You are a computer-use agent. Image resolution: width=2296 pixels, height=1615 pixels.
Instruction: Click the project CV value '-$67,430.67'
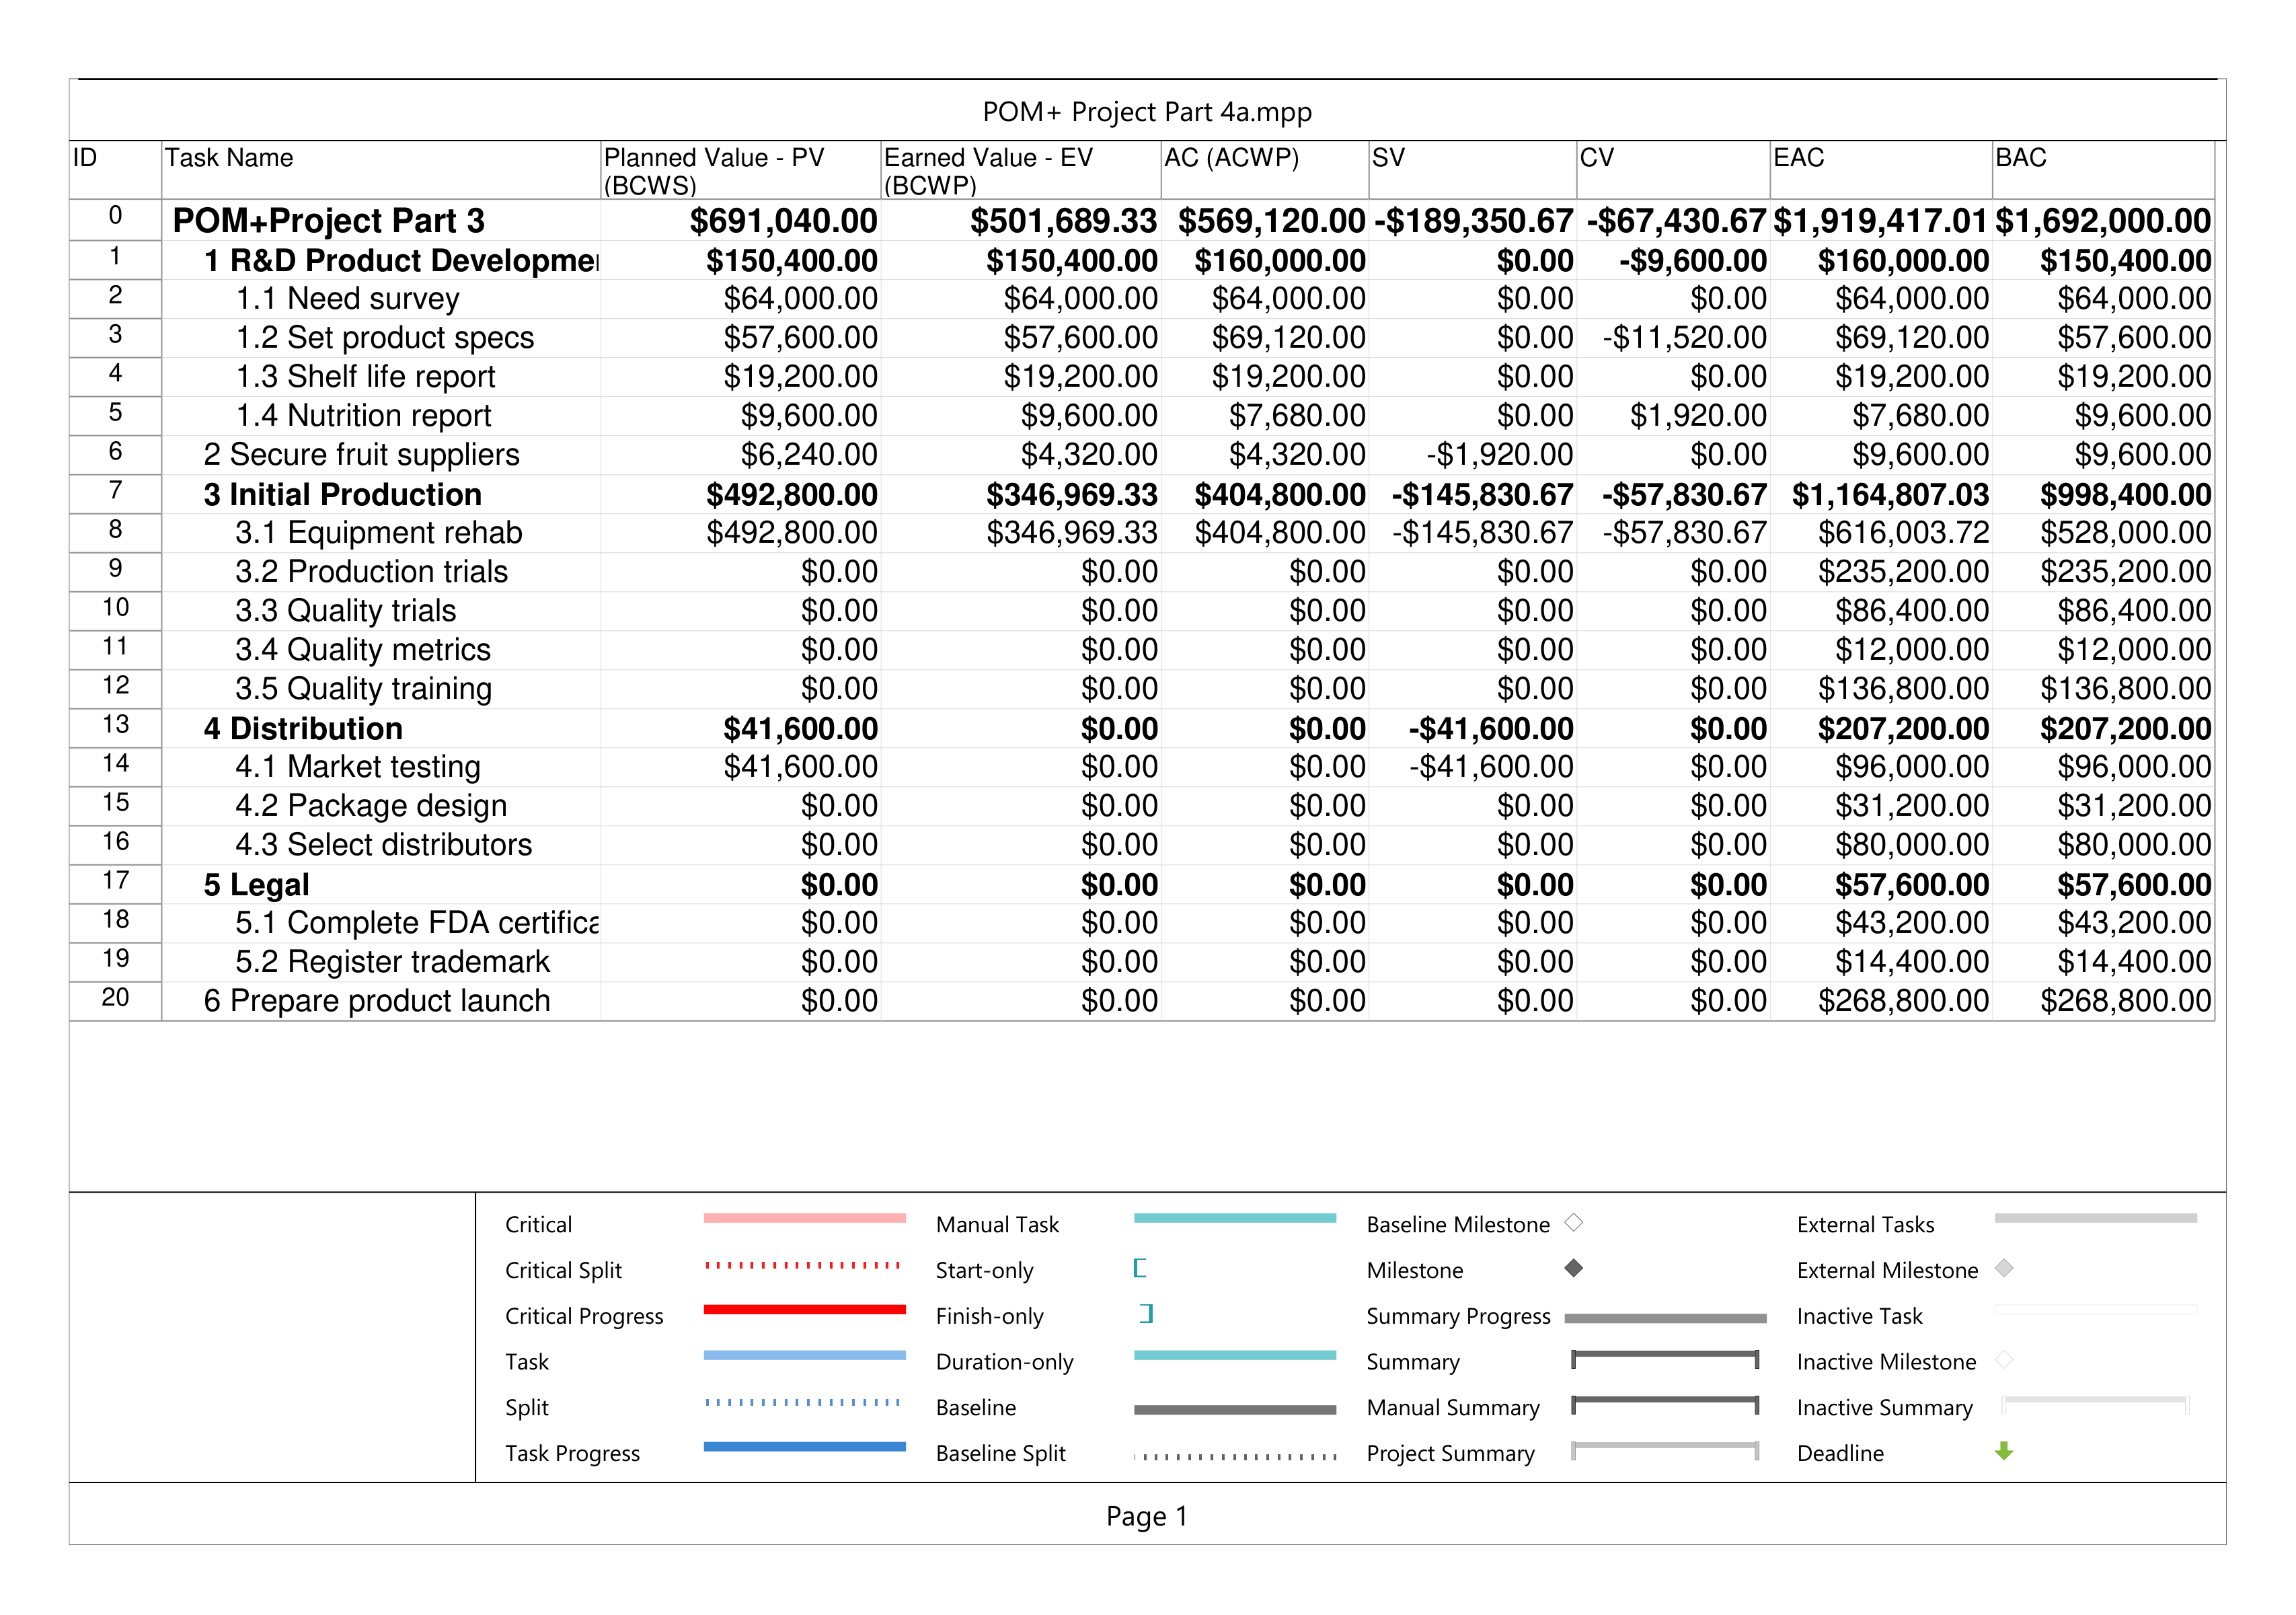[x=1676, y=220]
